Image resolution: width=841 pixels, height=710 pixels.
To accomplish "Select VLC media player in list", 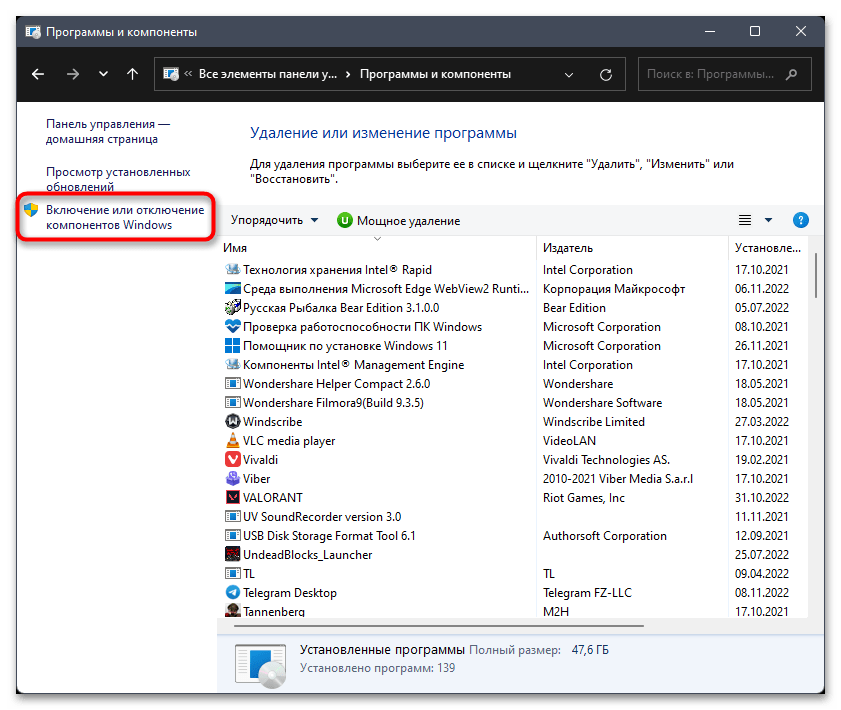I will point(289,441).
